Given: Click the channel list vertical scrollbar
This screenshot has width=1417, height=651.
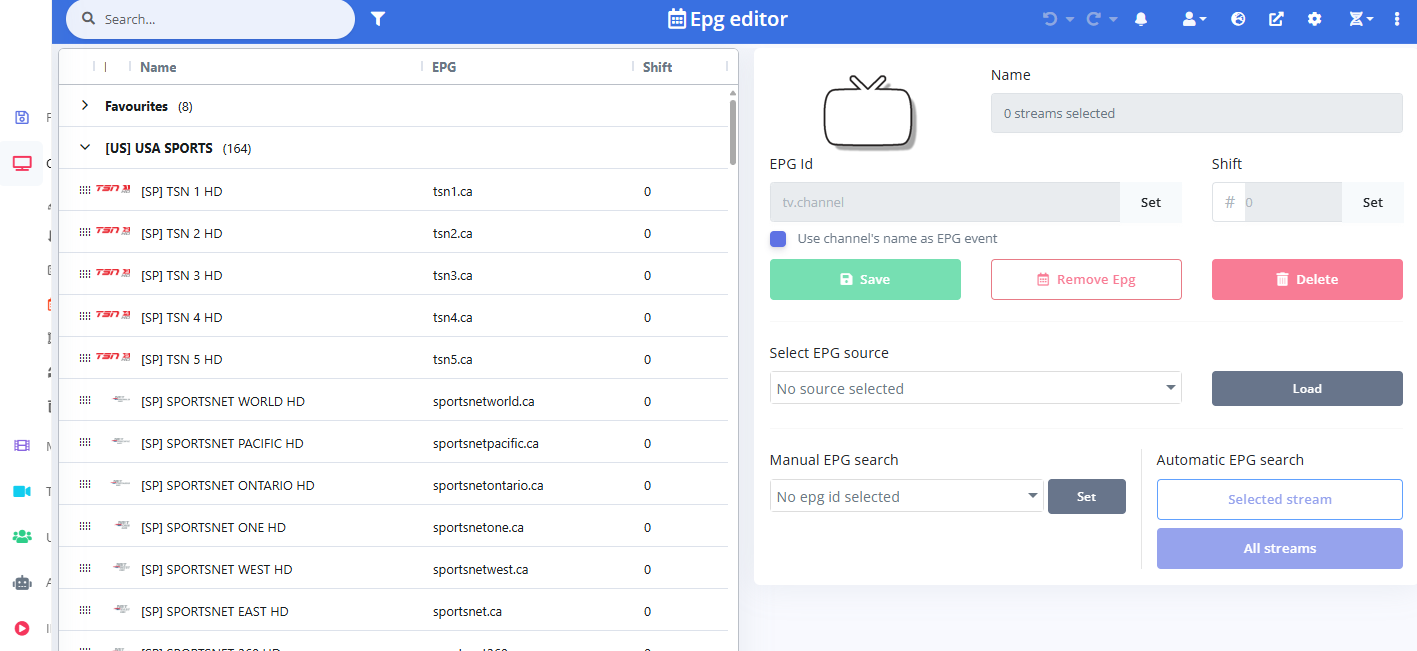Looking at the screenshot, I should pos(733,130).
